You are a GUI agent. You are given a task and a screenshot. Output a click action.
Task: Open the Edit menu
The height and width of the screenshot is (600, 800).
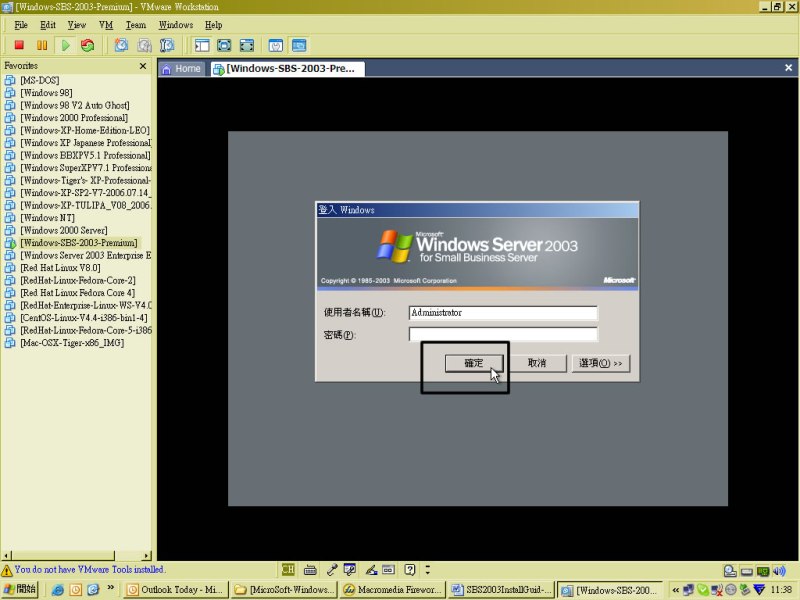coord(48,24)
